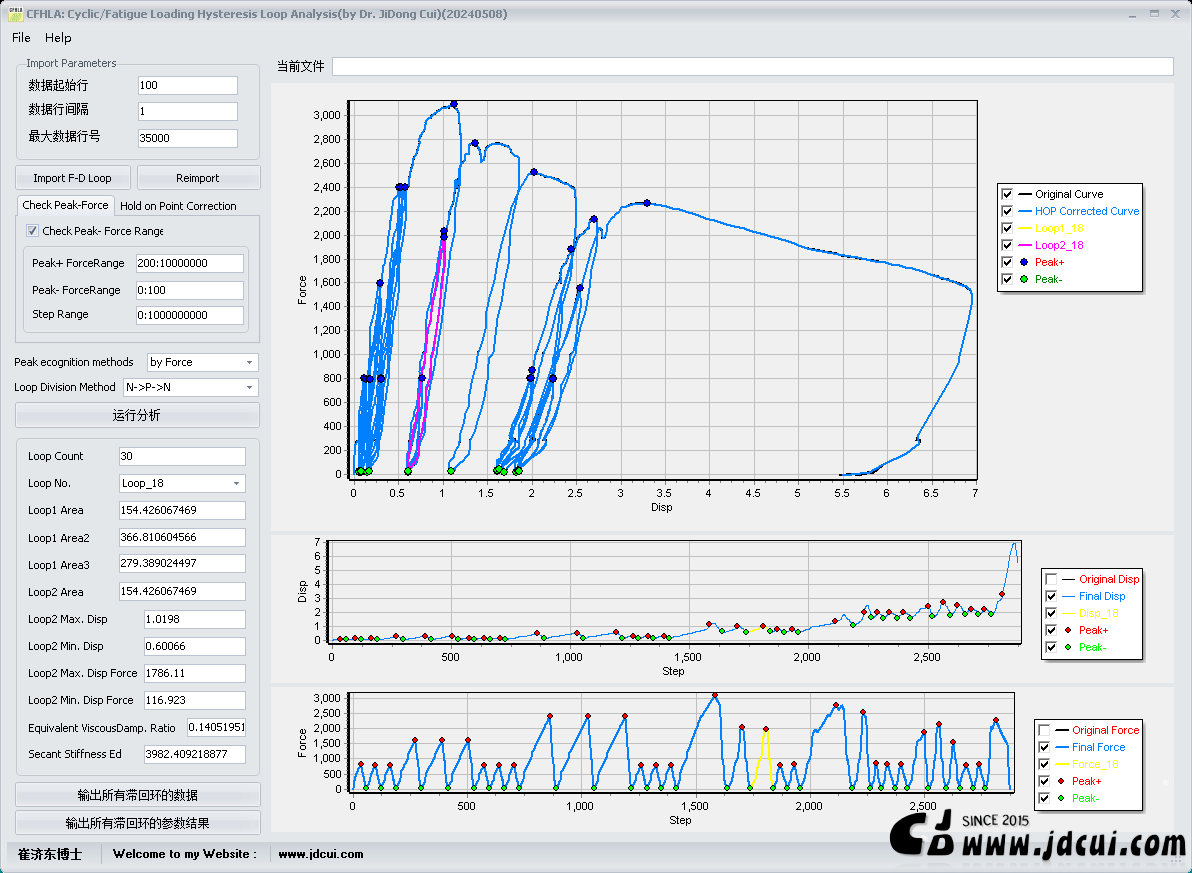Toggle HOP Corrected Curve legend checkbox

click(1007, 211)
